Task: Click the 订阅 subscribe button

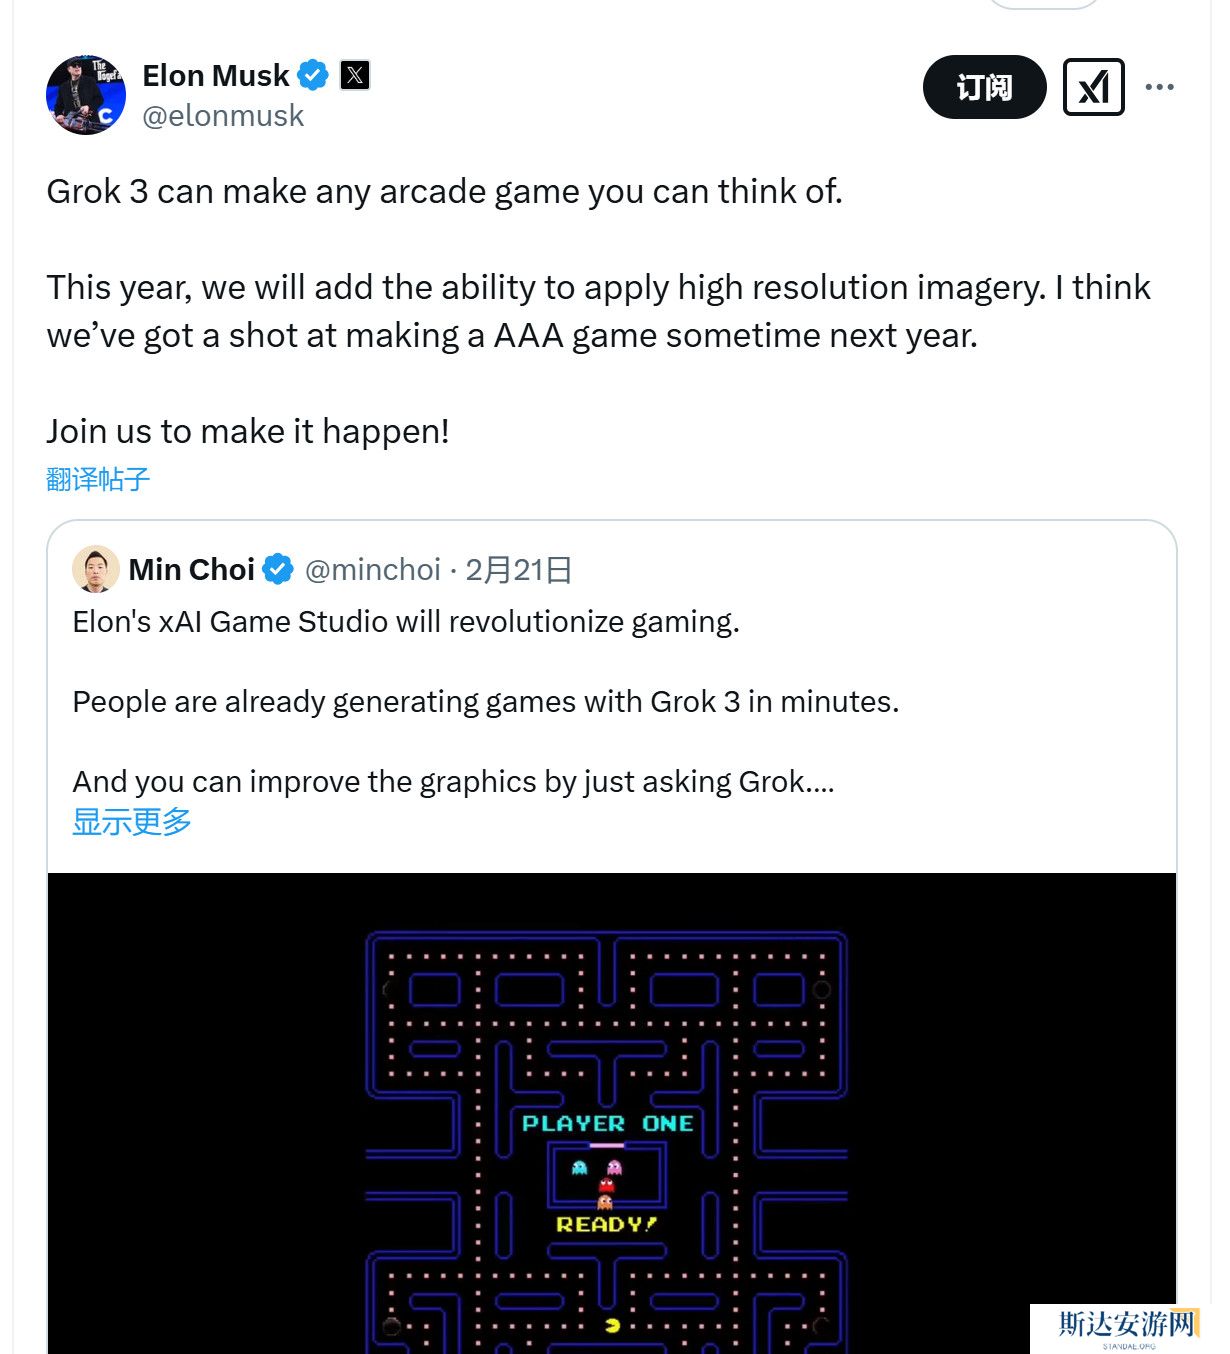Action: pos(984,87)
